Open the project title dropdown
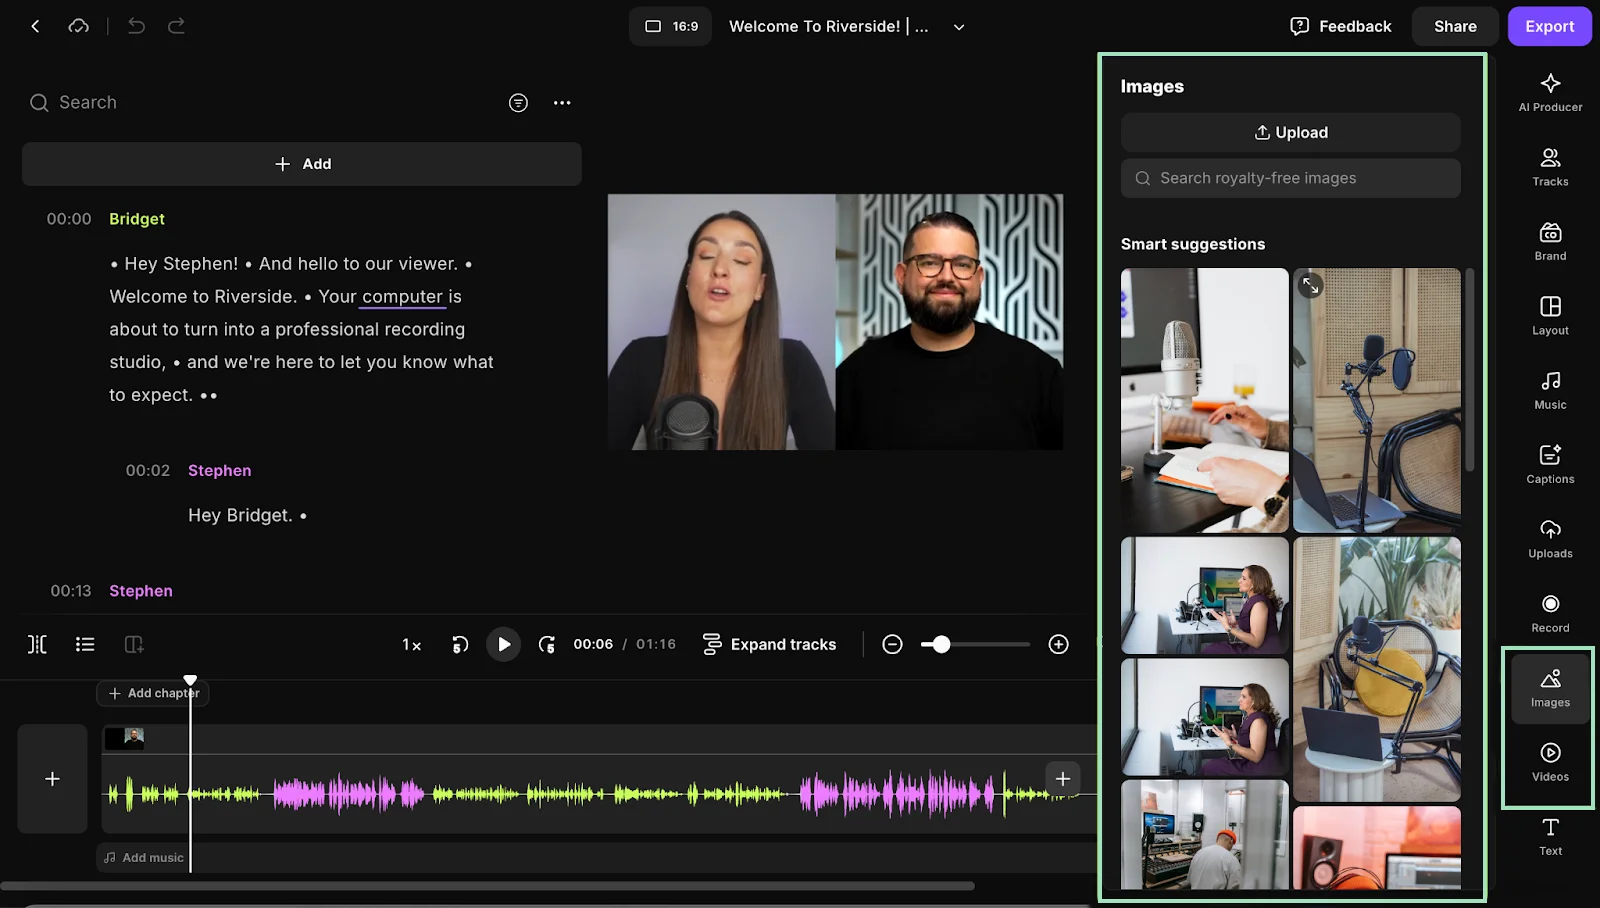The width and height of the screenshot is (1600, 908). point(957,26)
